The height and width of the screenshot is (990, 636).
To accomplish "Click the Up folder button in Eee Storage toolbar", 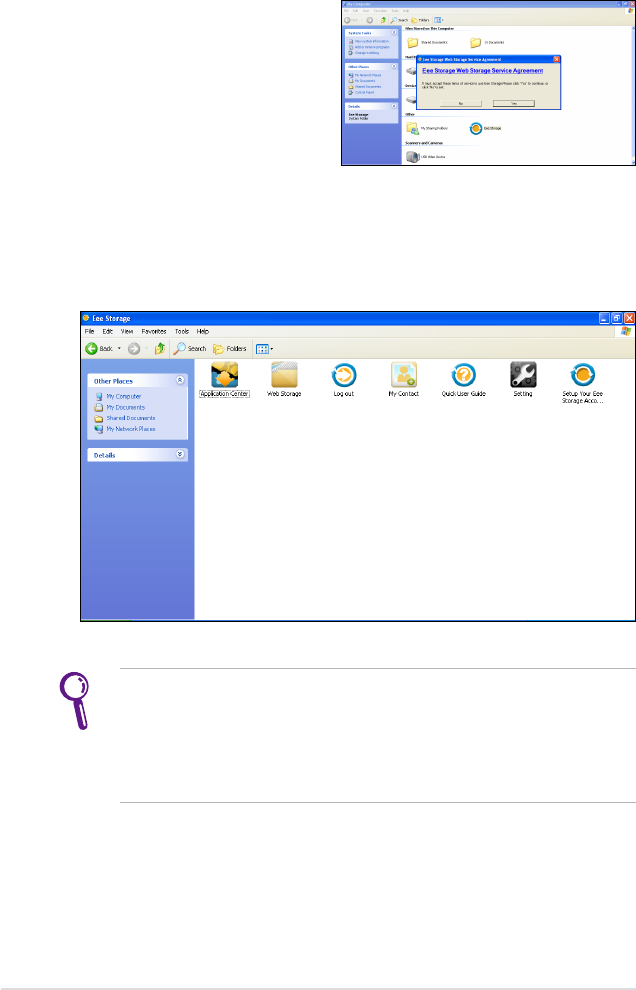I will coord(160,349).
